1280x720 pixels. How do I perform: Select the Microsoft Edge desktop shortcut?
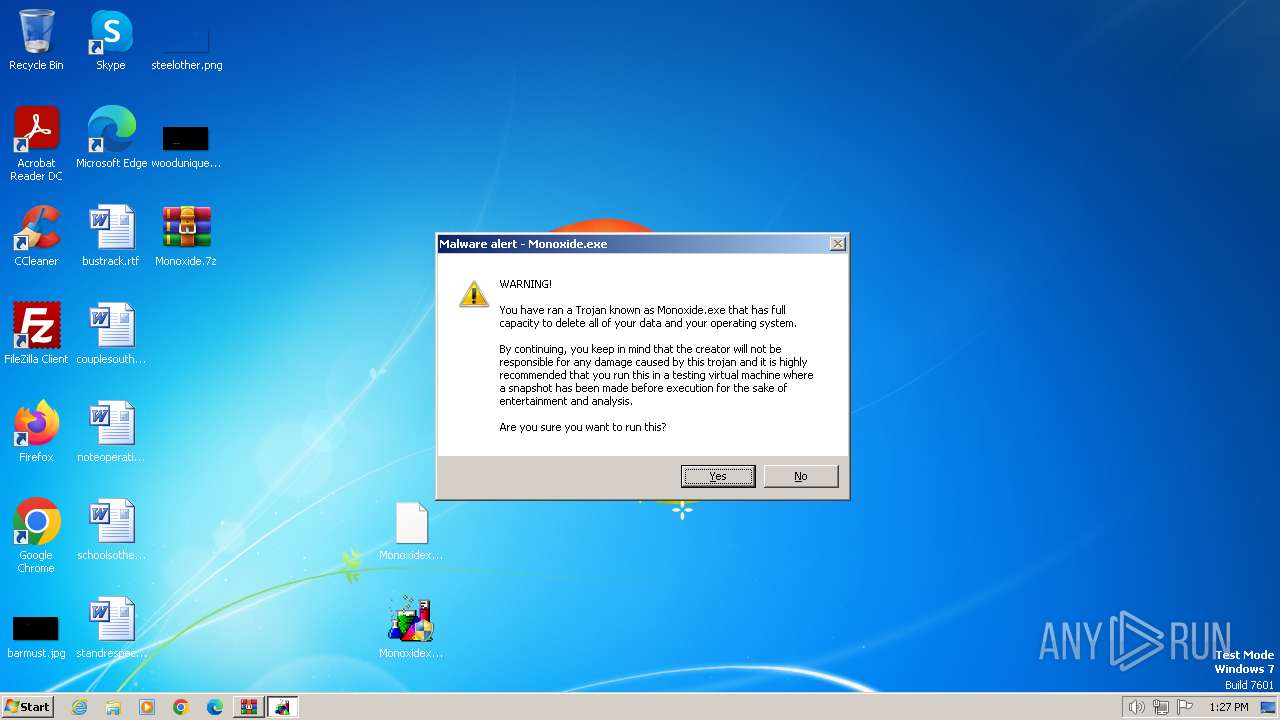click(x=111, y=138)
